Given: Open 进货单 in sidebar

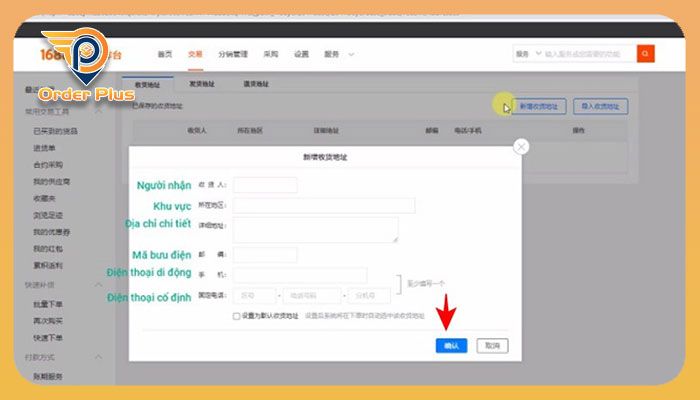Looking at the screenshot, I should pos(44,148).
